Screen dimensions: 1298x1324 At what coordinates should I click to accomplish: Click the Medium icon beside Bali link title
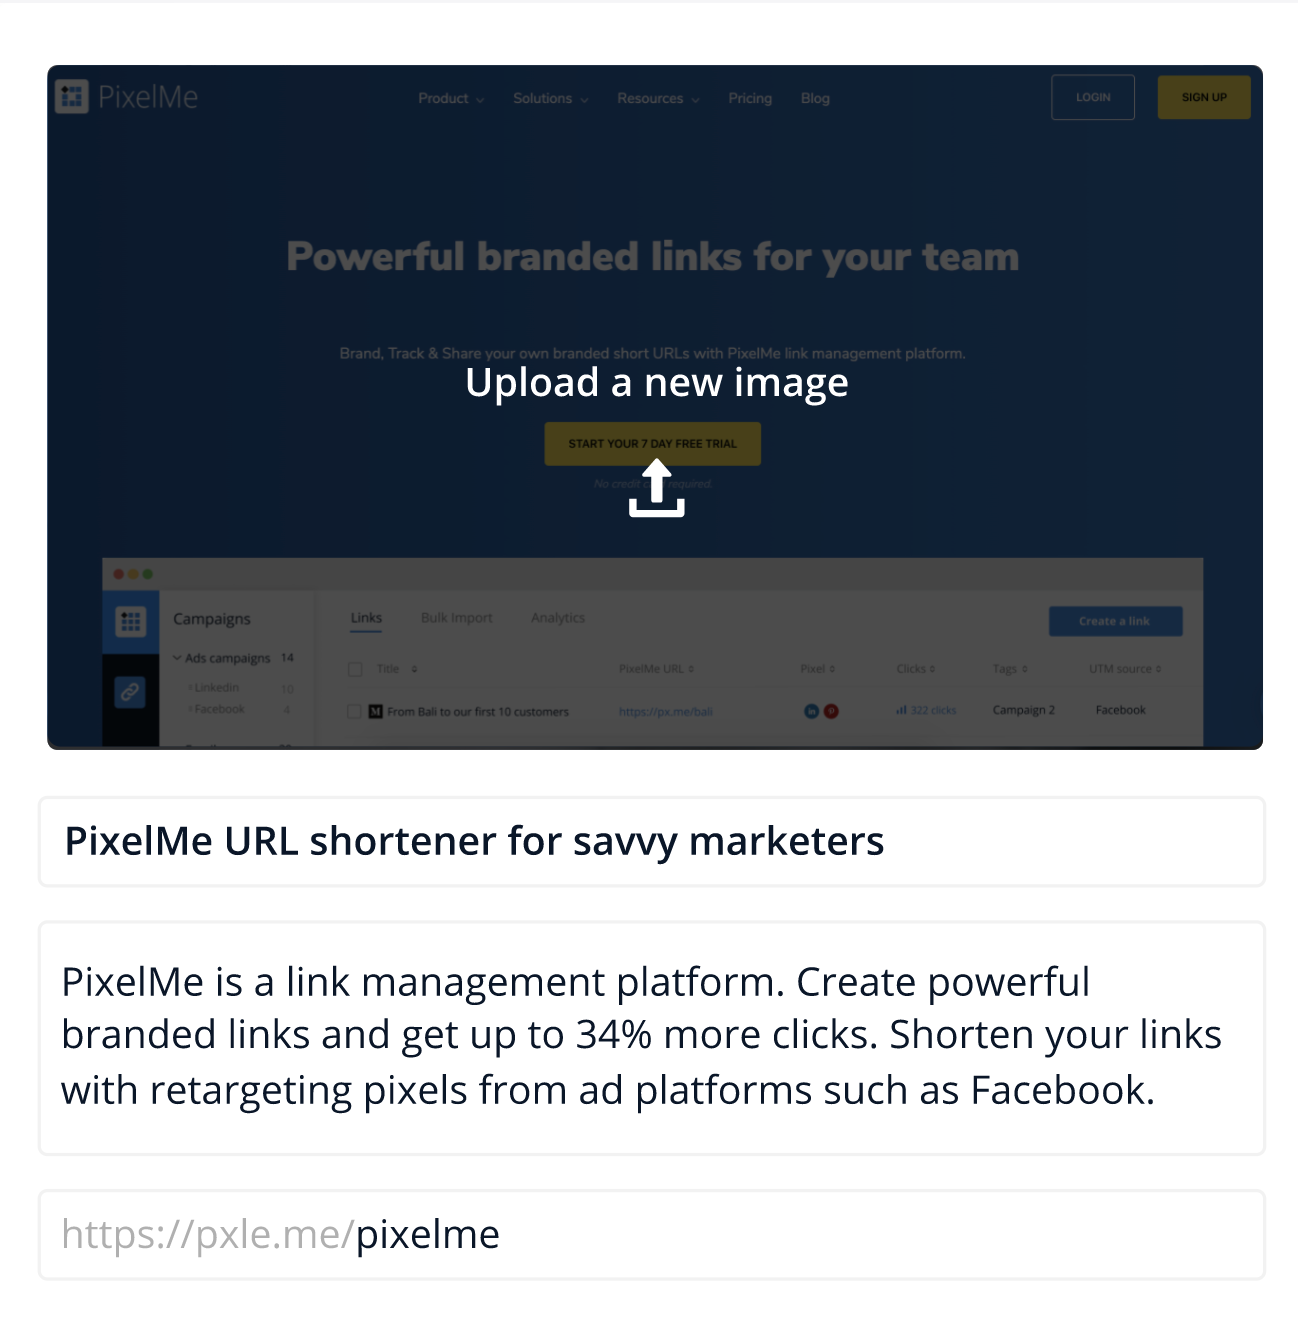pyautogui.click(x=376, y=712)
